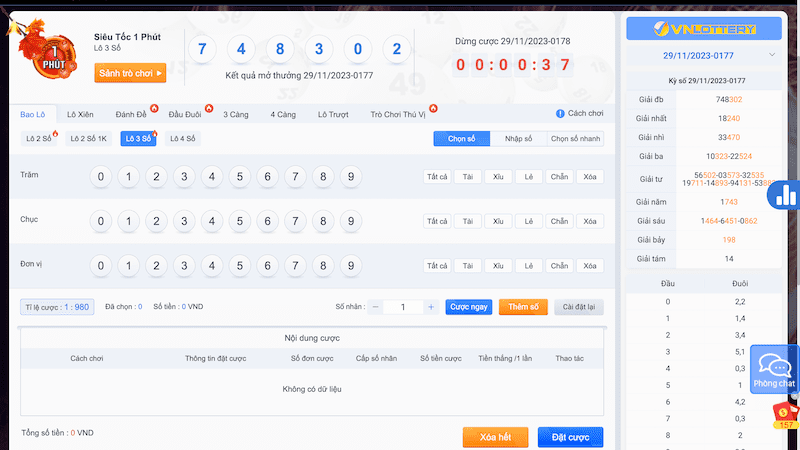Select digit 0 in the Đơn vị row
The width and height of the screenshot is (800, 450).
99,266
